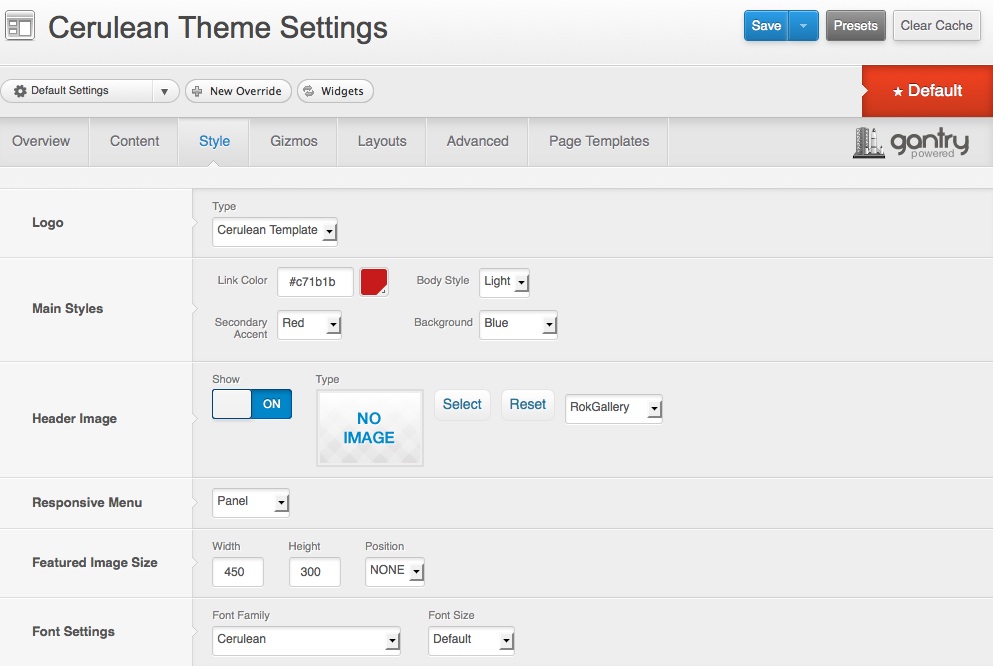The height and width of the screenshot is (666, 993).
Task: Switch to the Content tab
Action: point(134,142)
